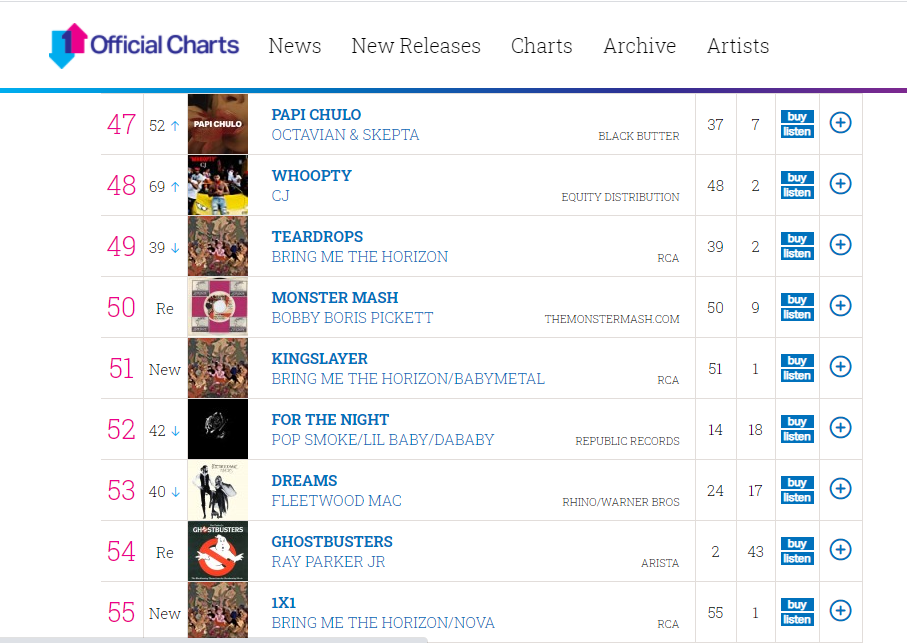
Task: Click the plus icon for Kingslayer
Action: point(841,367)
